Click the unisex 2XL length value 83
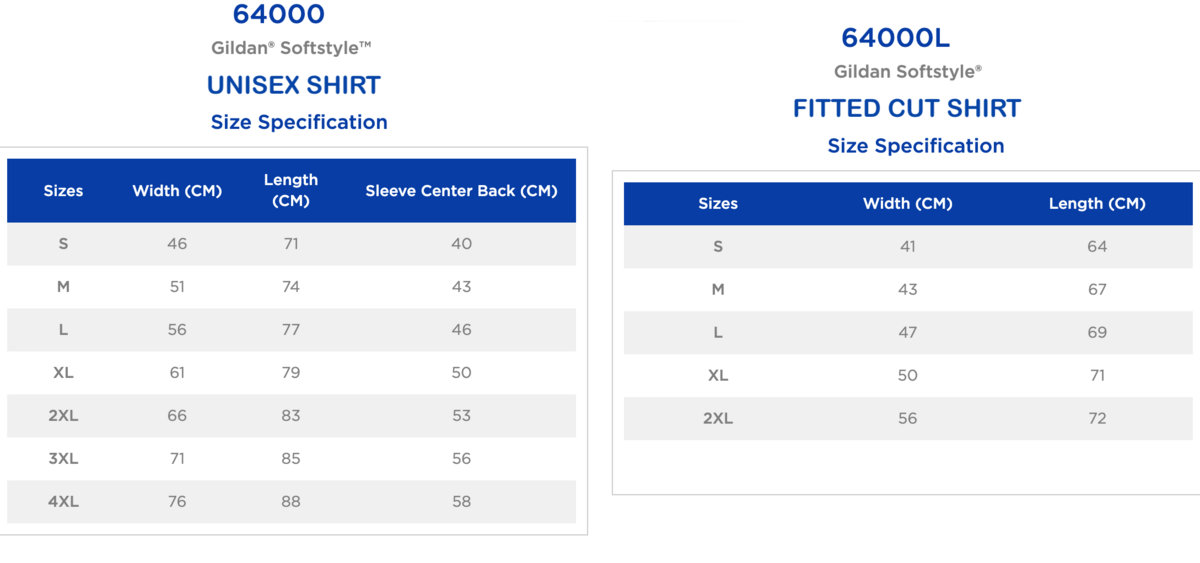Image resolution: width=1200 pixels, height=563 pixels. [291, 415]
